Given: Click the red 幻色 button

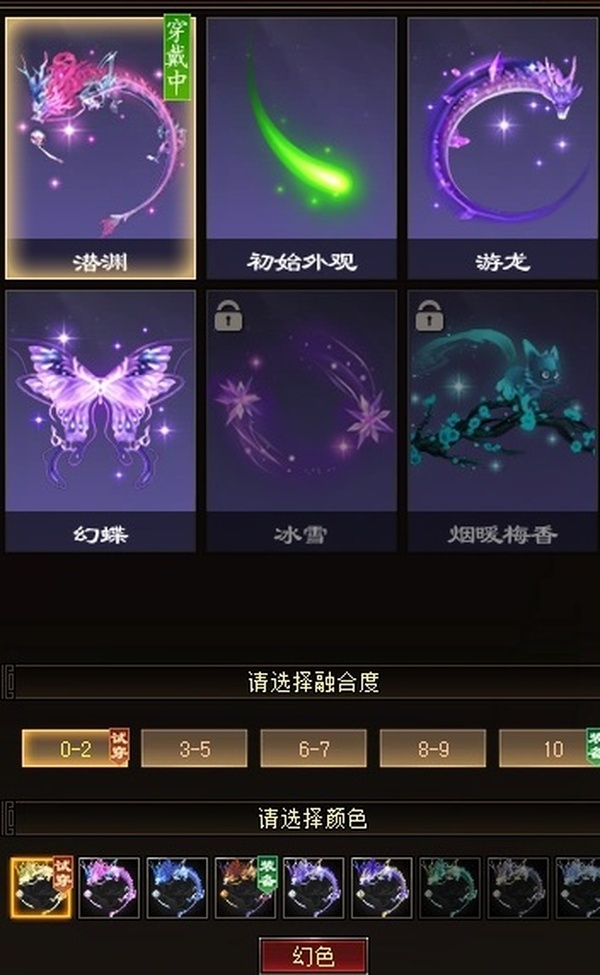Looking at the screenshot, I should (313, 955).
